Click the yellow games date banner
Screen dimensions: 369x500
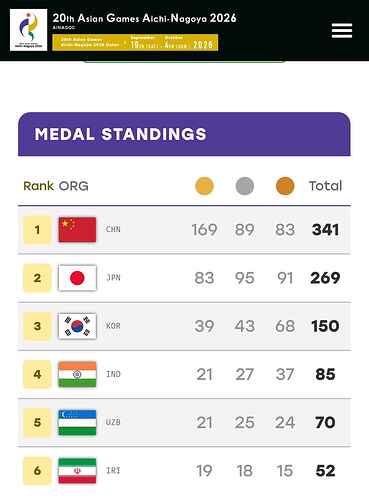(135, 42)
